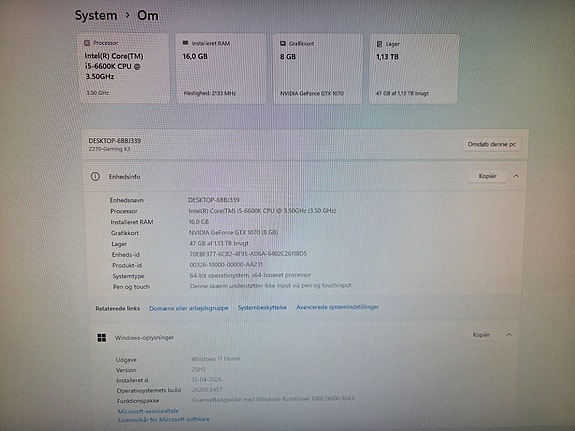Screen dimensions: 575x431
Task: Copy Windows info with the lower Kopiér button
Action: (481, 335)
